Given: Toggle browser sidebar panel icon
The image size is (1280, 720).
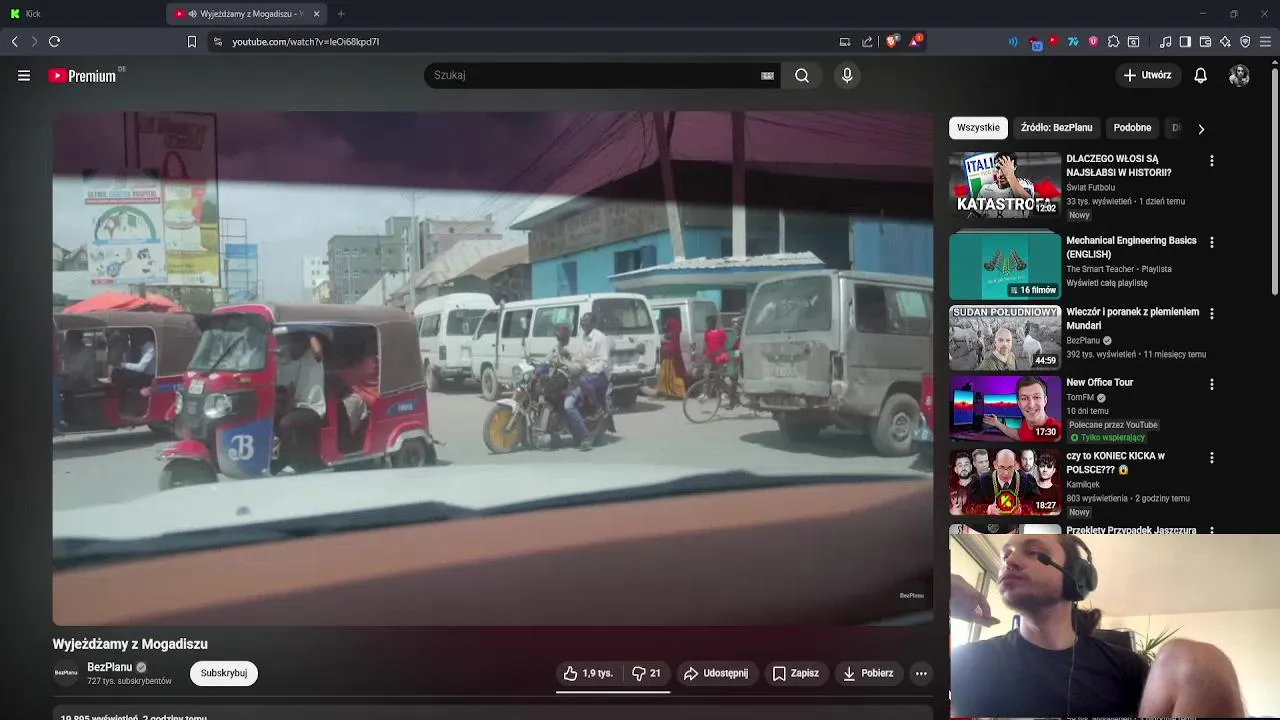Looking at the screenshot, I should pyautogui.click(x=1185, y=41).
